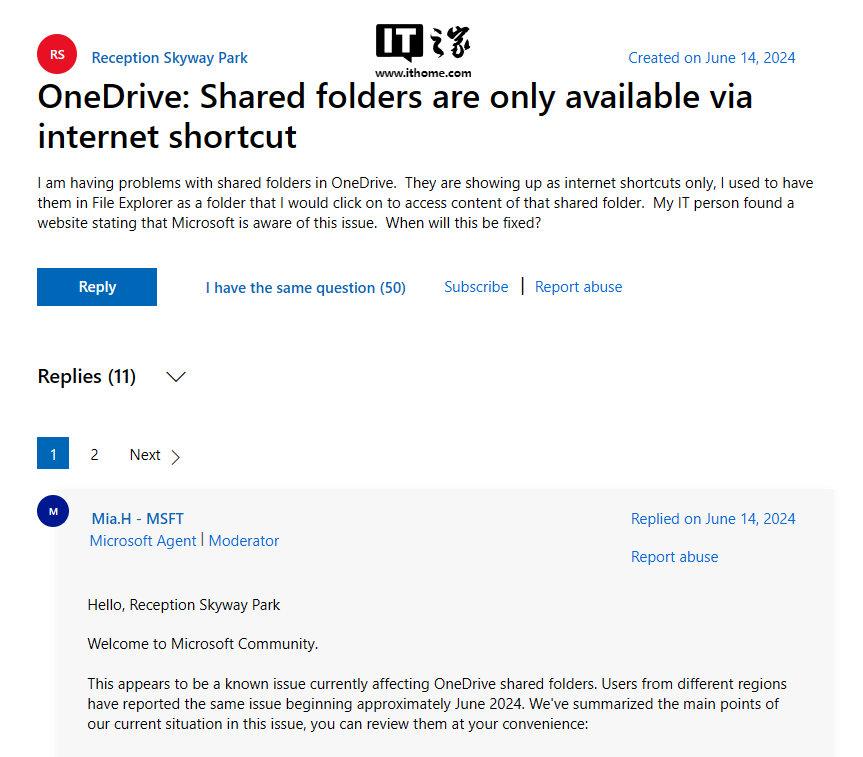
Task: Expand the Replies (11) heading
Action: click(86, 377)
